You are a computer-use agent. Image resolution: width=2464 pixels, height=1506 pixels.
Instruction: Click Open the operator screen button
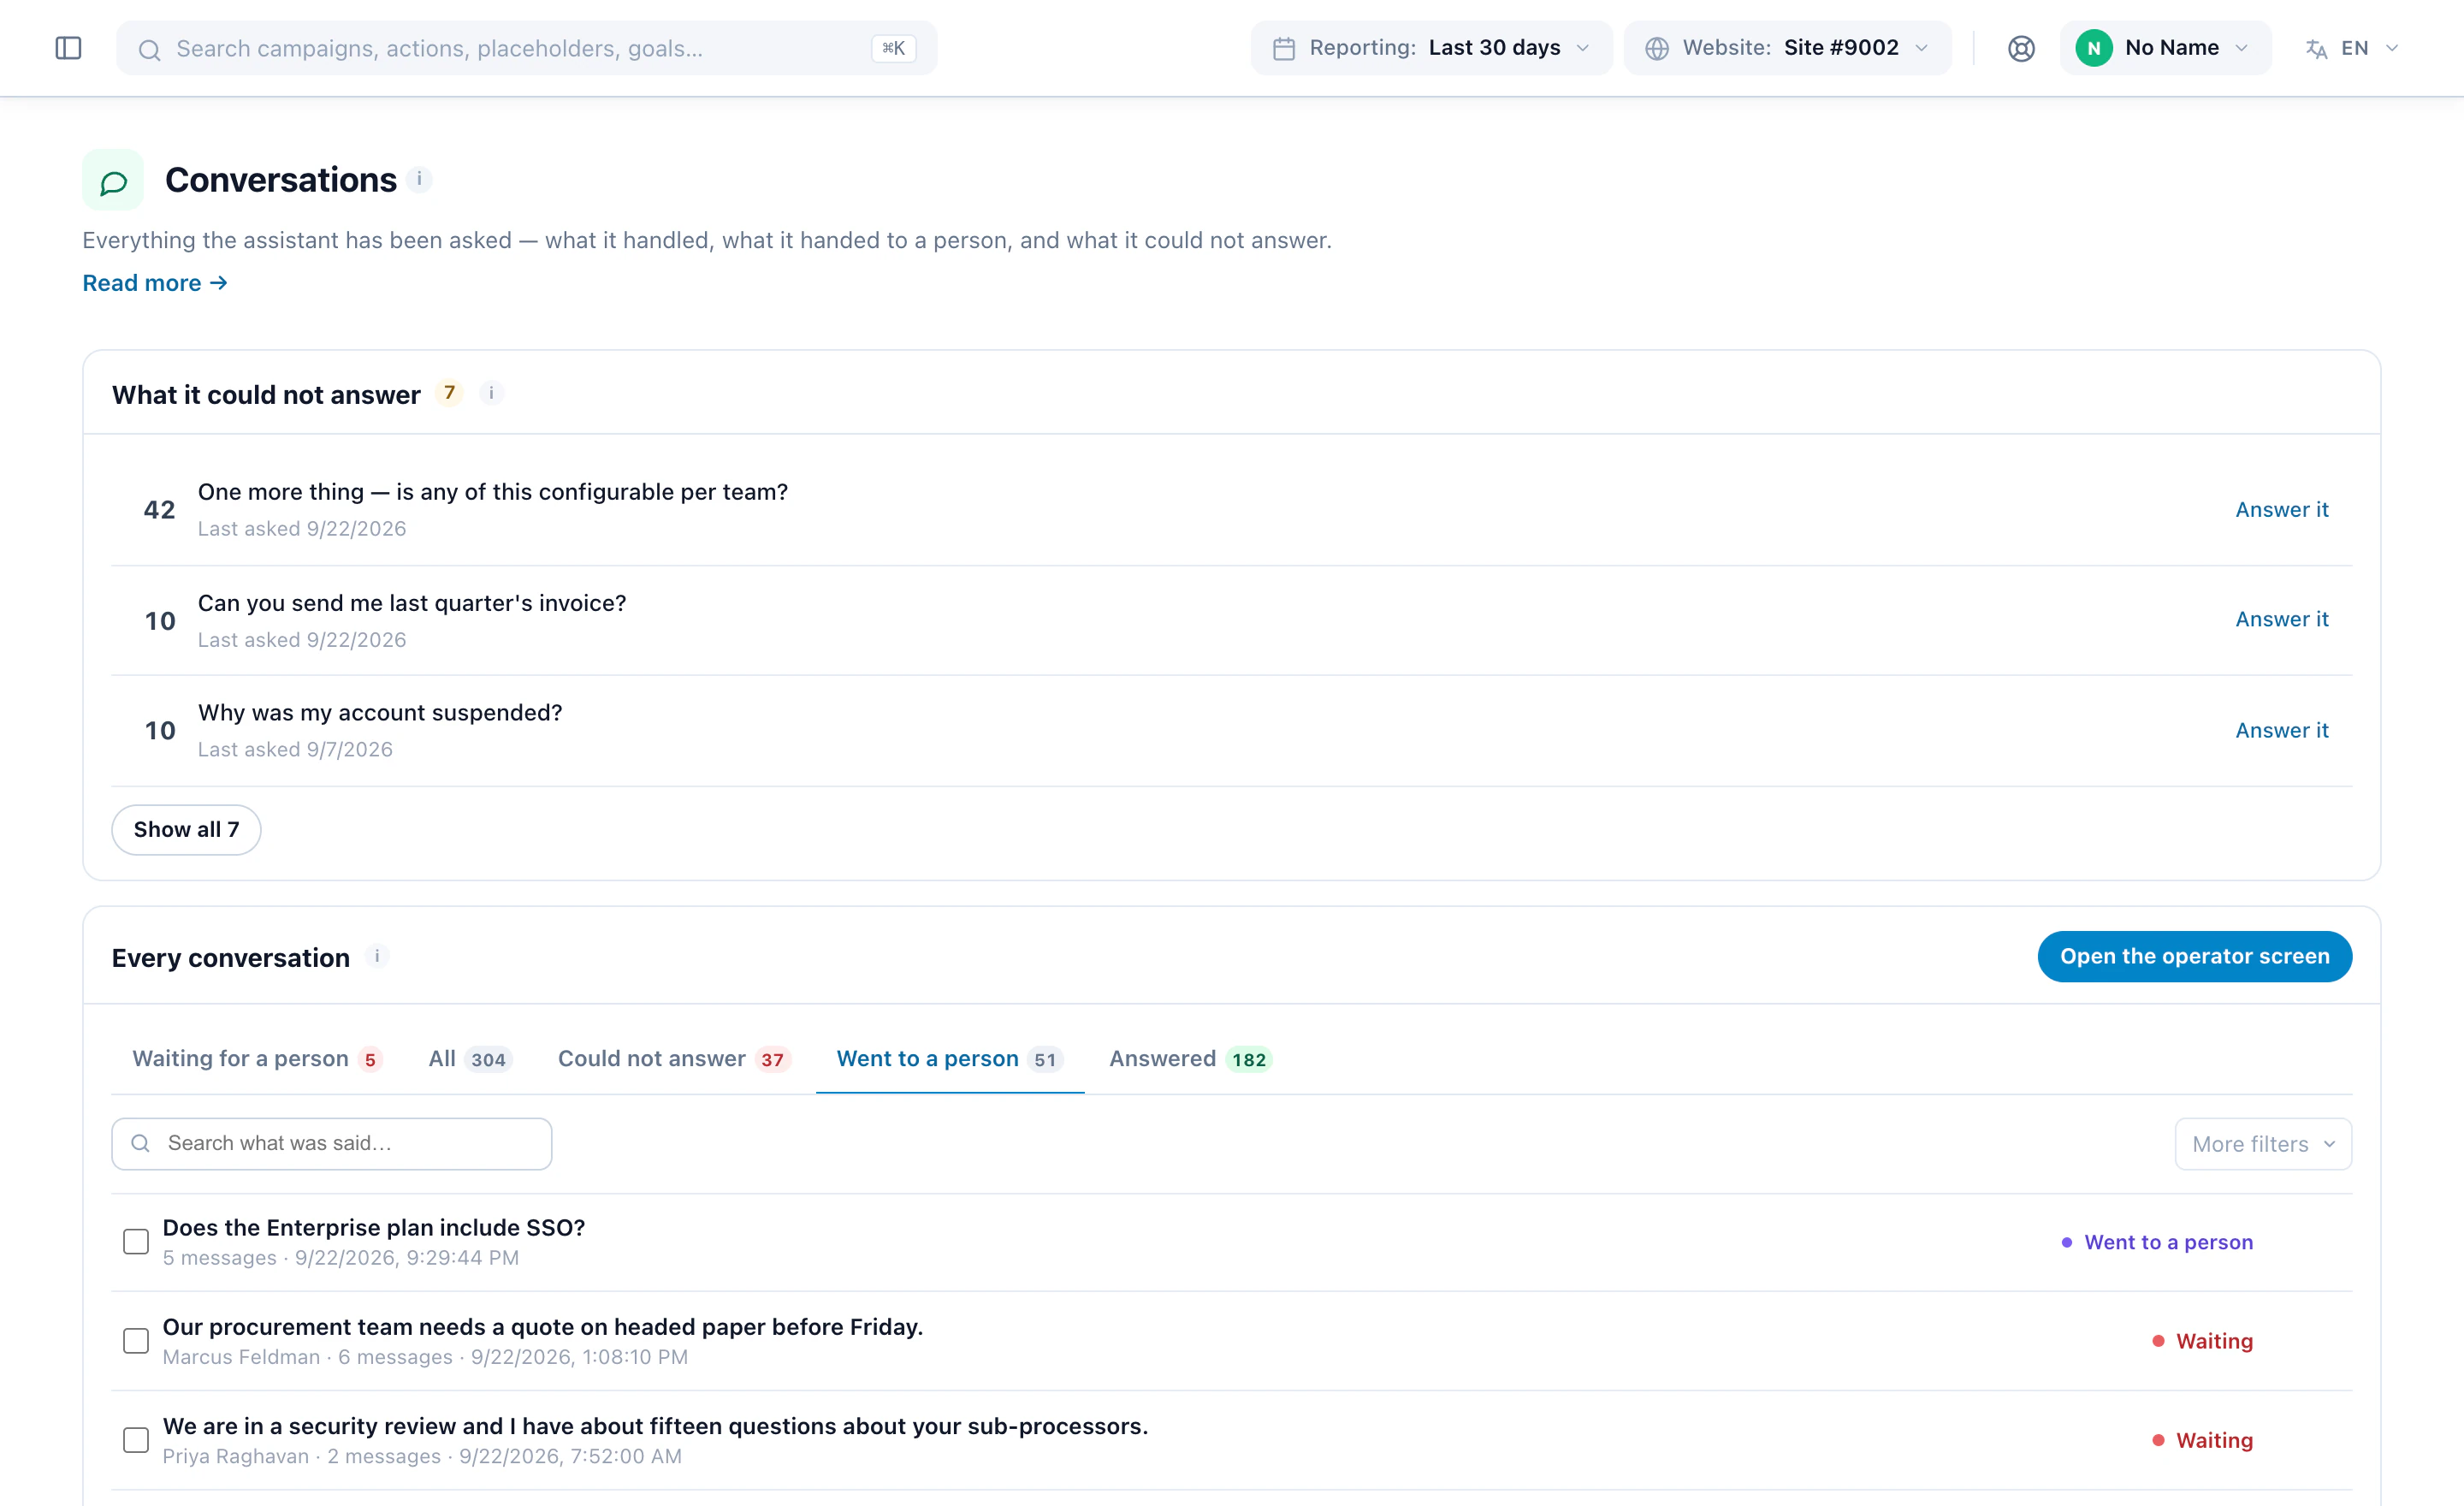[2194, 956]
